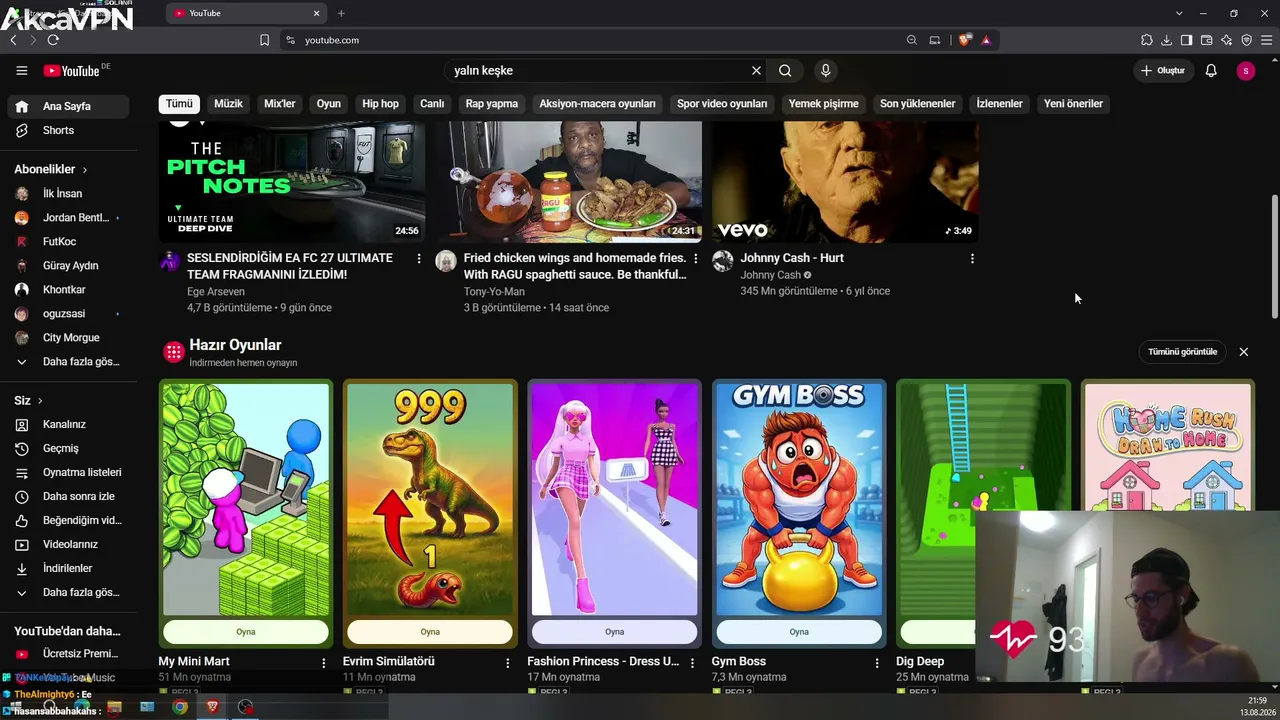This screenshot has width=1280, height=720.
Task: Open The Pitch Notes video thumbnail
Action: (292, 182)
